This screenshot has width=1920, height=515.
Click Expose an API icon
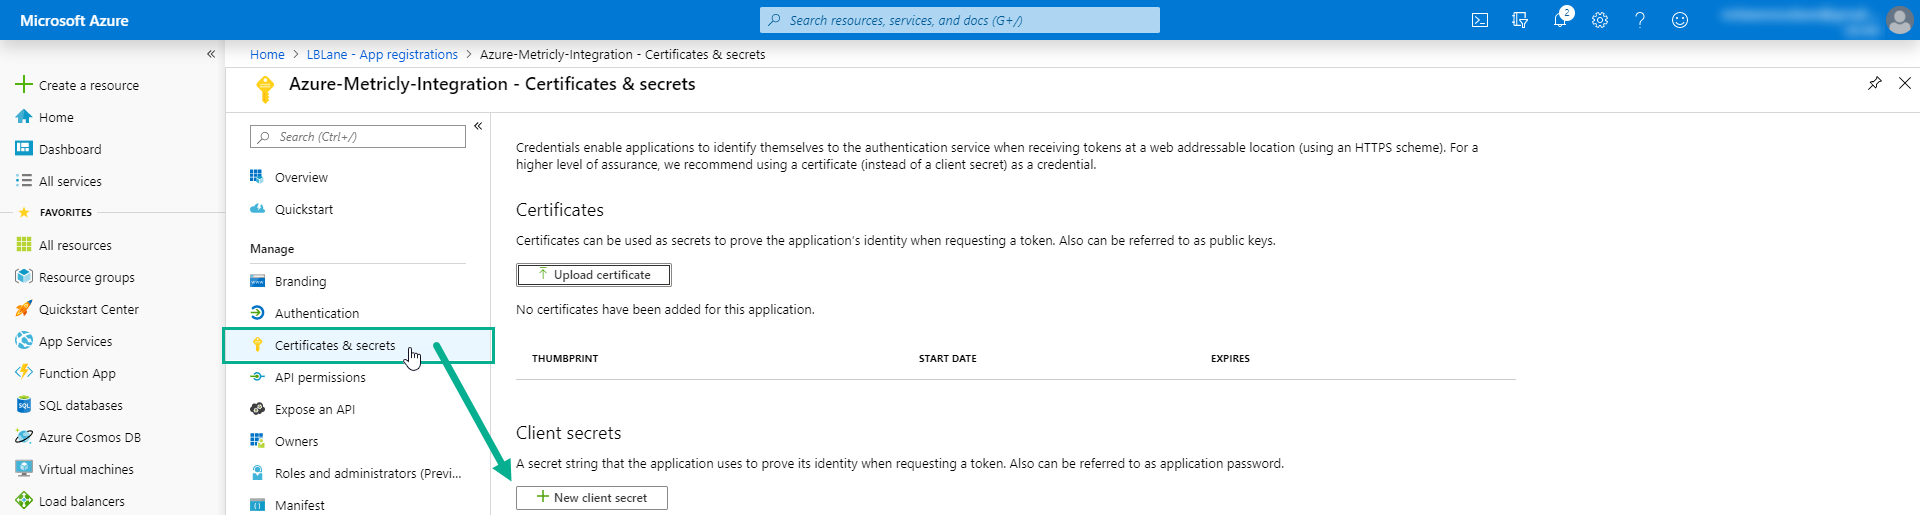pos(257,409)
